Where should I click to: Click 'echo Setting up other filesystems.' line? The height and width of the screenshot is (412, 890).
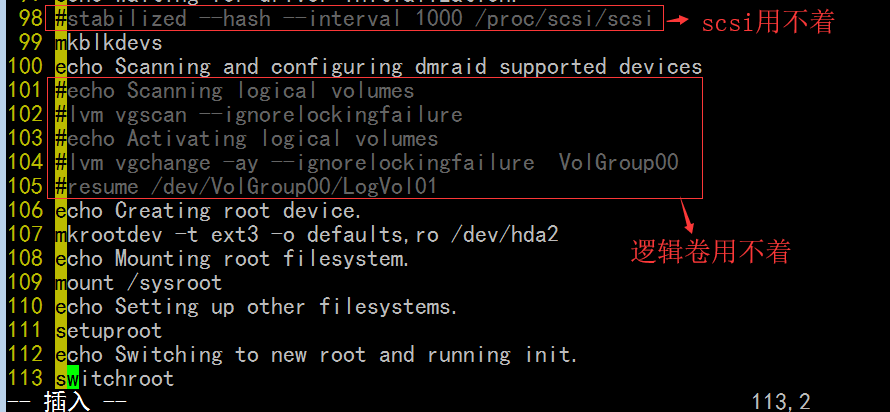257,306
